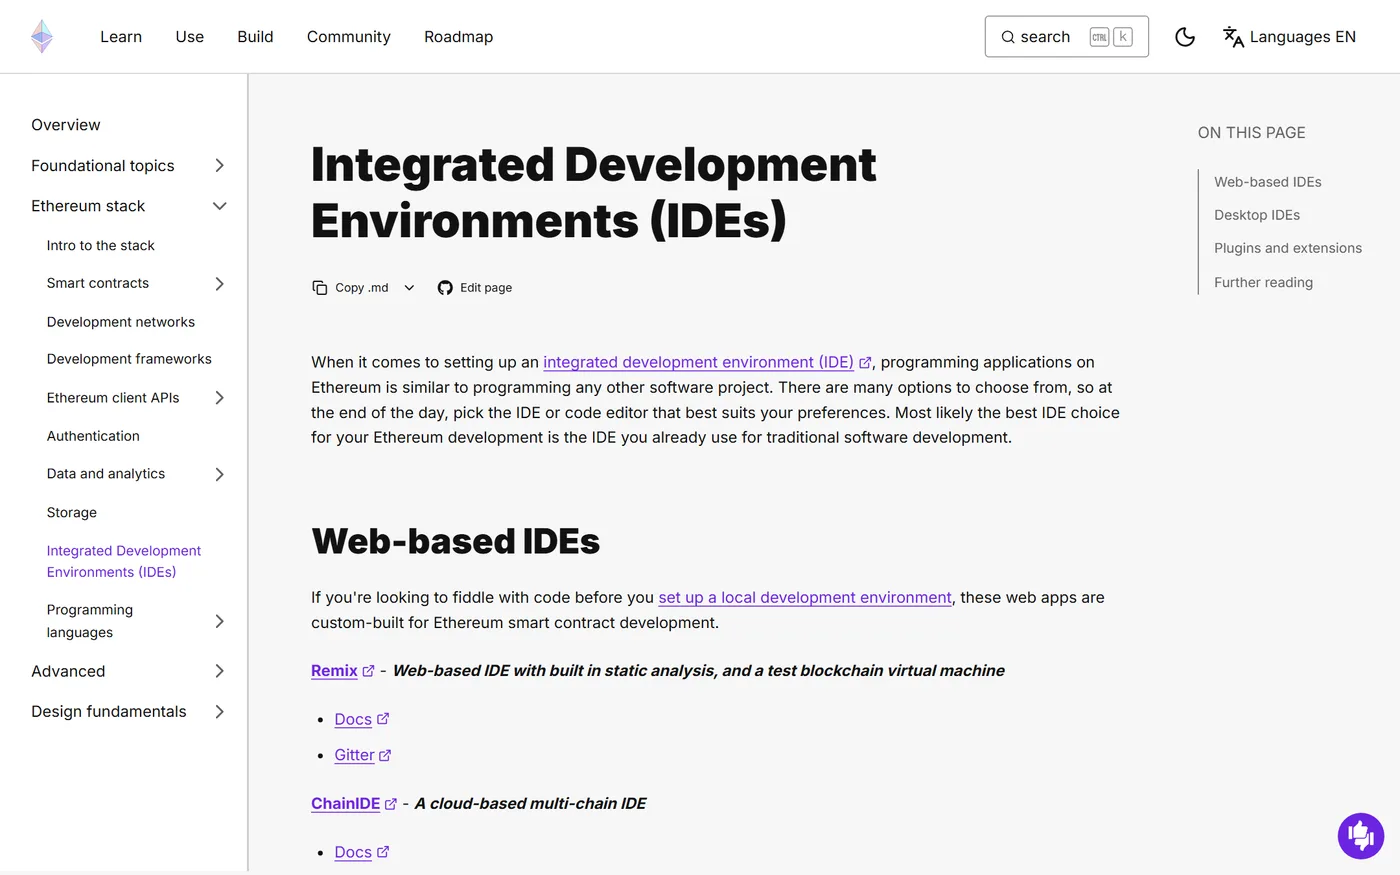This screenshot has width=1400, height=875.
Task: Click the magnifier icon in the search box
Action: pyautogui.click(x=1008, y=37)
